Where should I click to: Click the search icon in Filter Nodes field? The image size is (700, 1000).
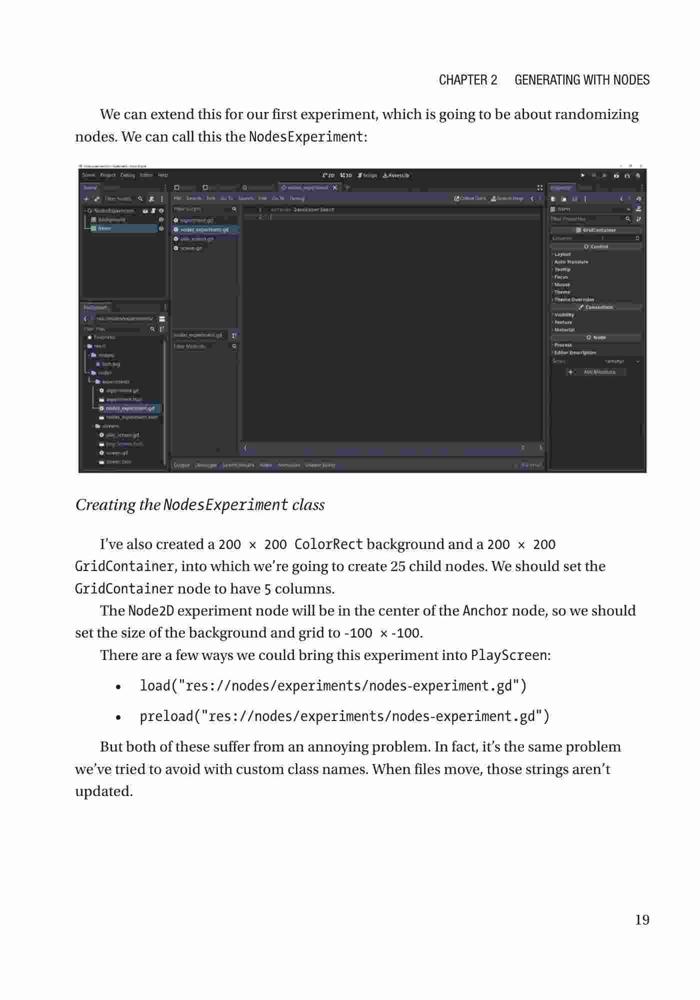tap(140, 199)
